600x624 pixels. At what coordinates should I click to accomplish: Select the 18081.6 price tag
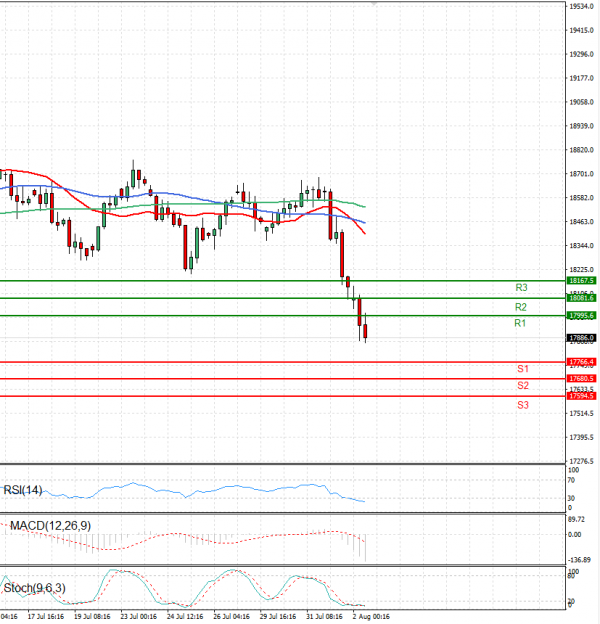point(581,298)
